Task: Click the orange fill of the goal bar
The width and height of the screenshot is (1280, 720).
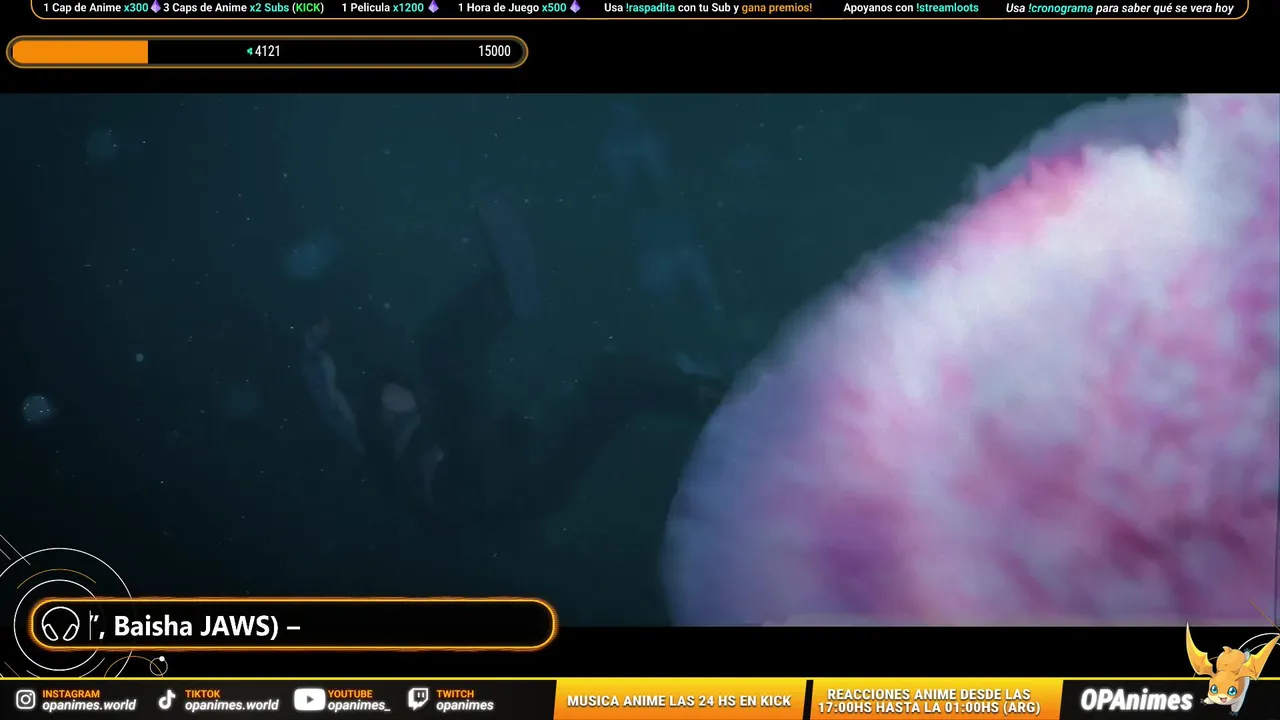Action: pos(80,52)
